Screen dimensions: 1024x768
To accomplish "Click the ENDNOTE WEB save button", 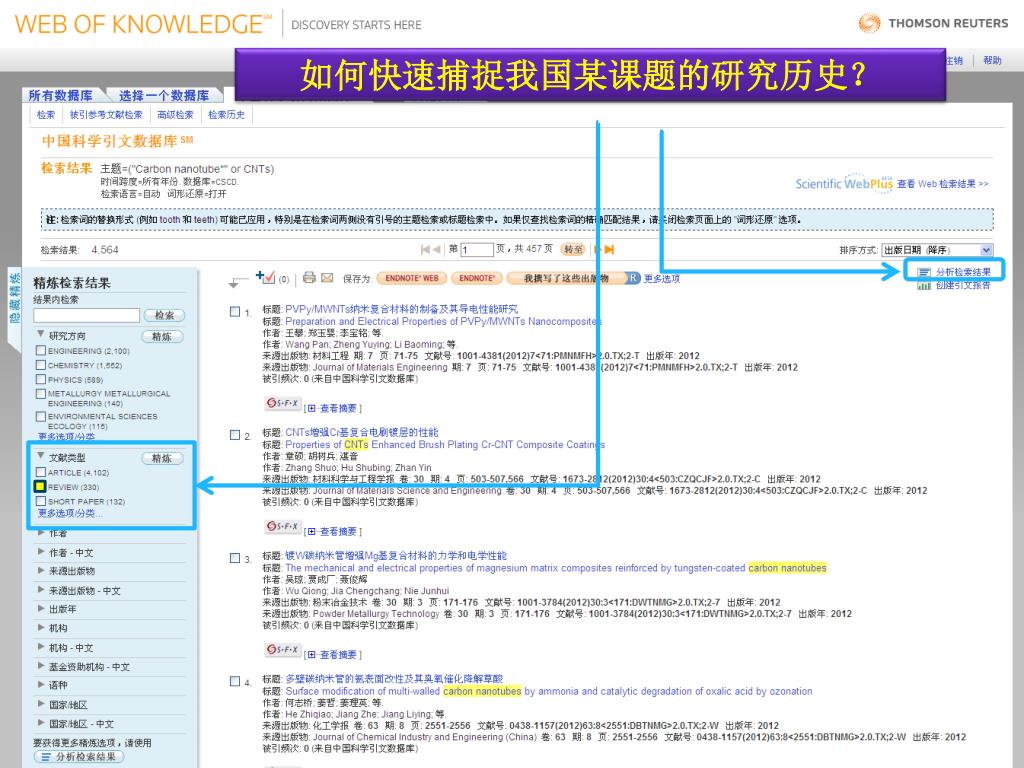I will 411,278.
